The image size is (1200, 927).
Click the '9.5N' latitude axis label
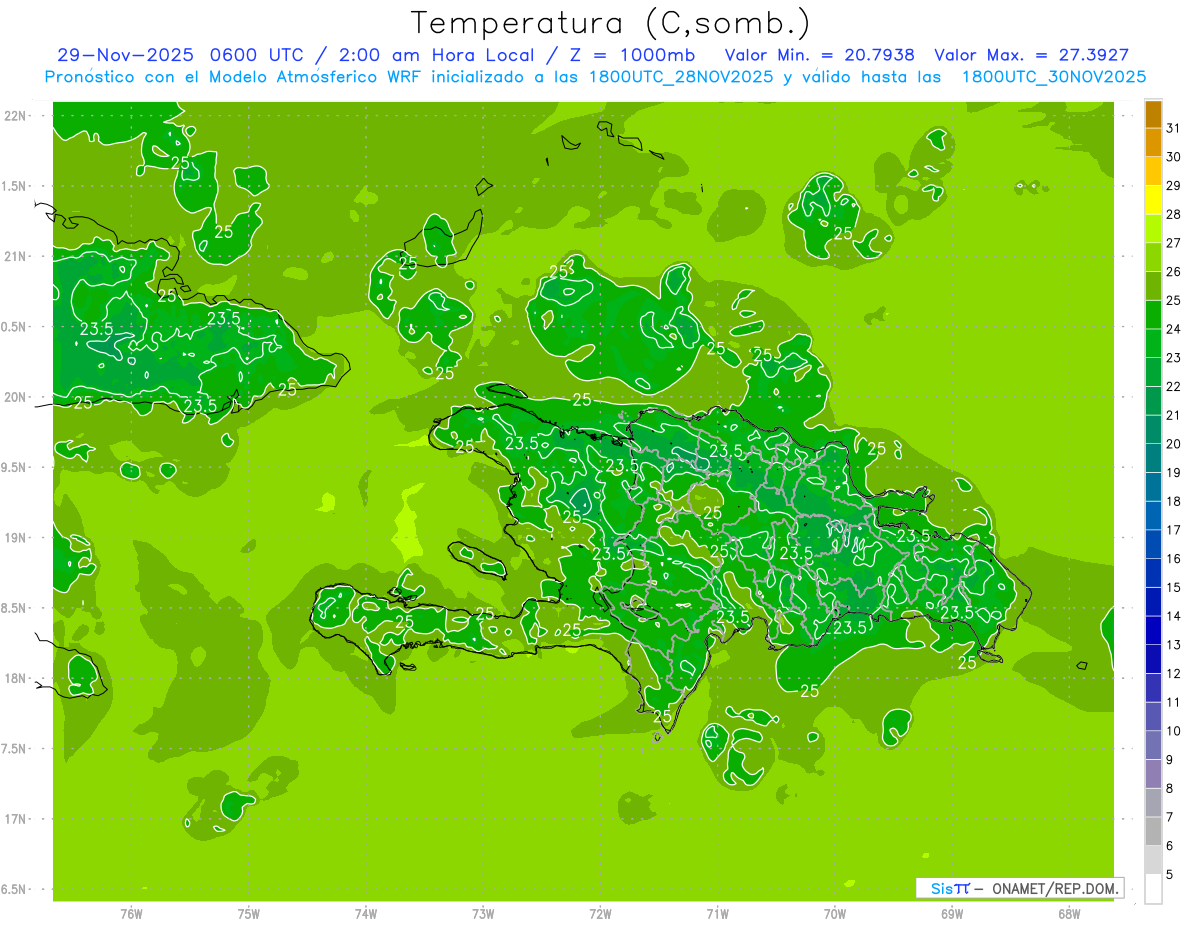click(x=14, y=467)
